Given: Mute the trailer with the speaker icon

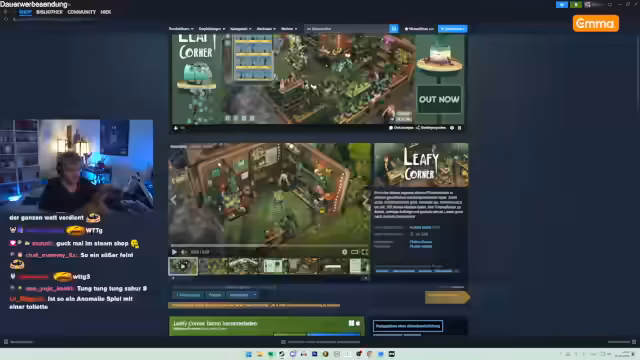Looking at the screenshot, I should 184,252.
